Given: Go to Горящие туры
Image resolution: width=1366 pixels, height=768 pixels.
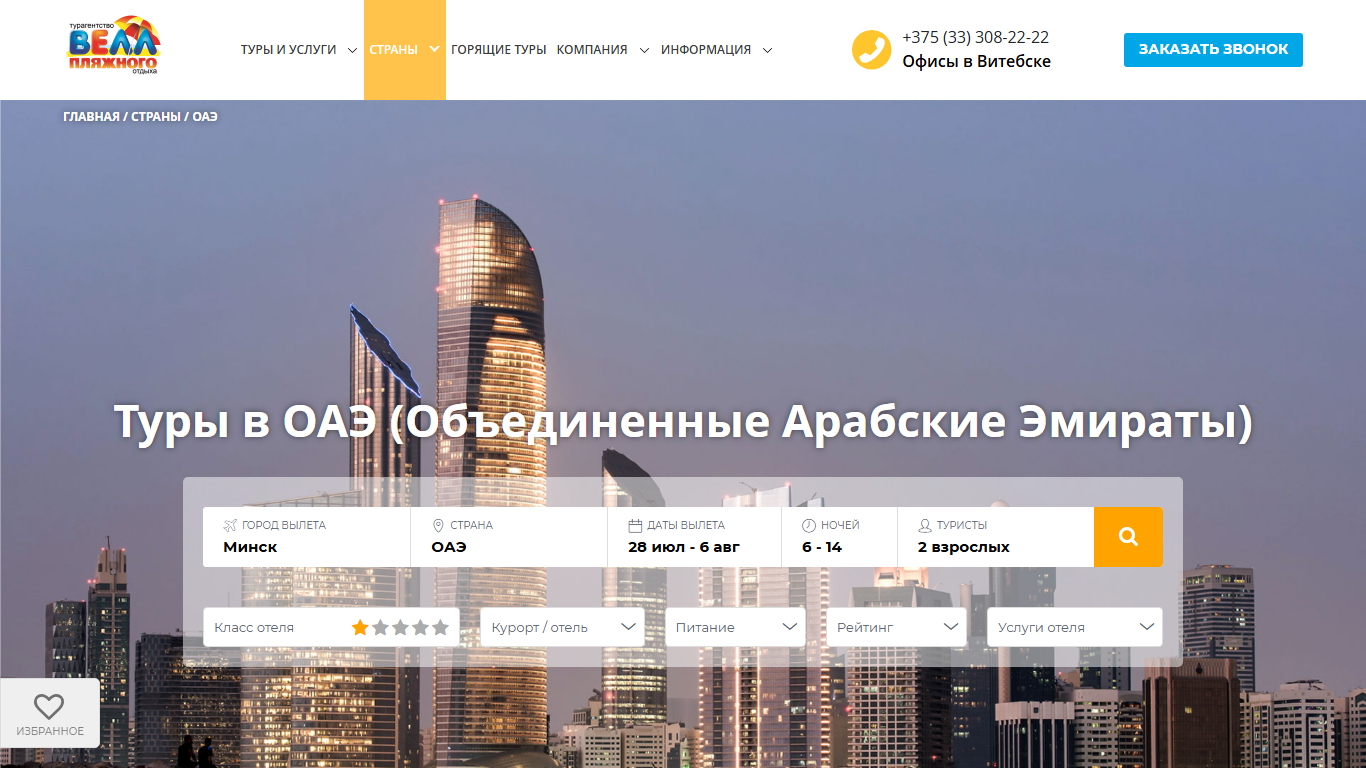Looking at the screenshot, I should point(499,50).
